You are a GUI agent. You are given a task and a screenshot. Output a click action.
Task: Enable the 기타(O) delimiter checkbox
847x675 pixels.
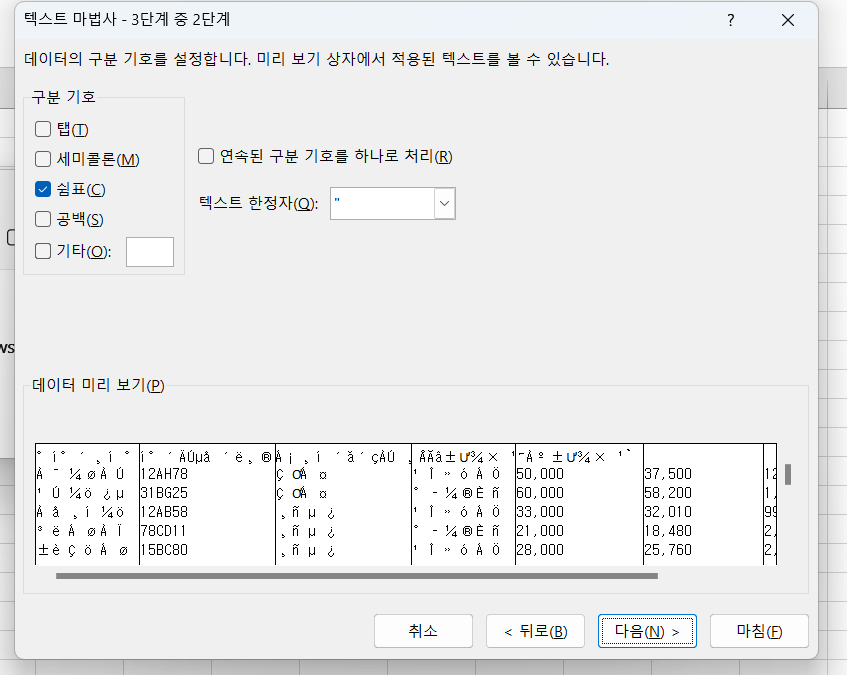click(43, 251)
